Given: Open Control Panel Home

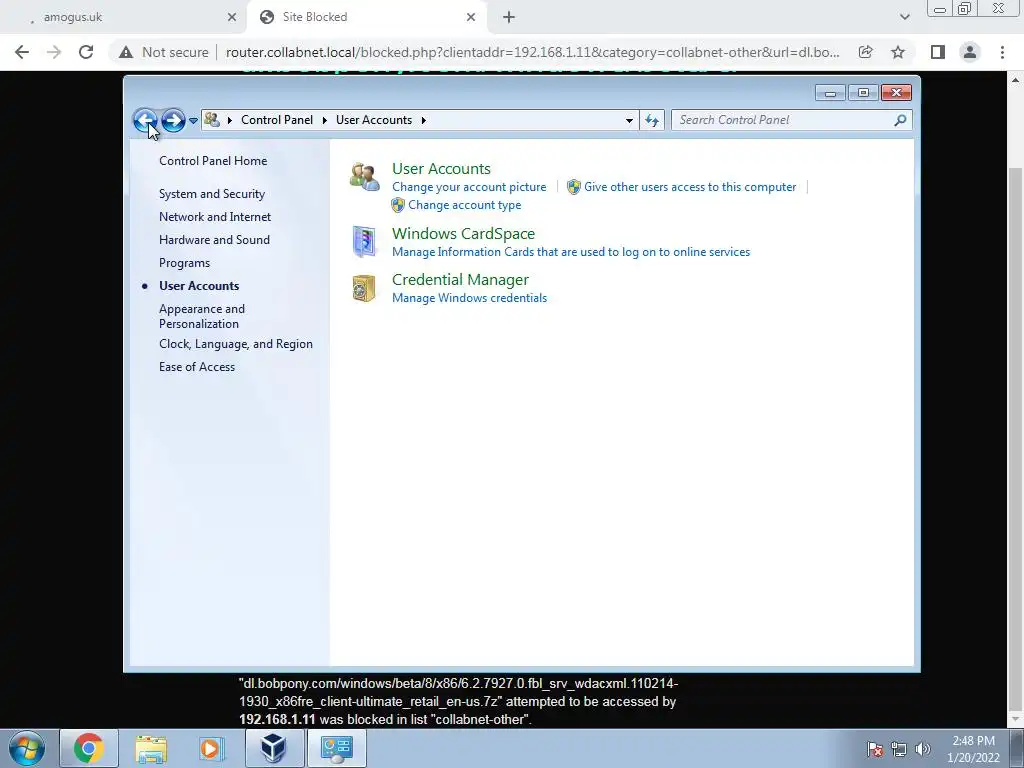Looking at the screenshot, I should tap(213, 161).
